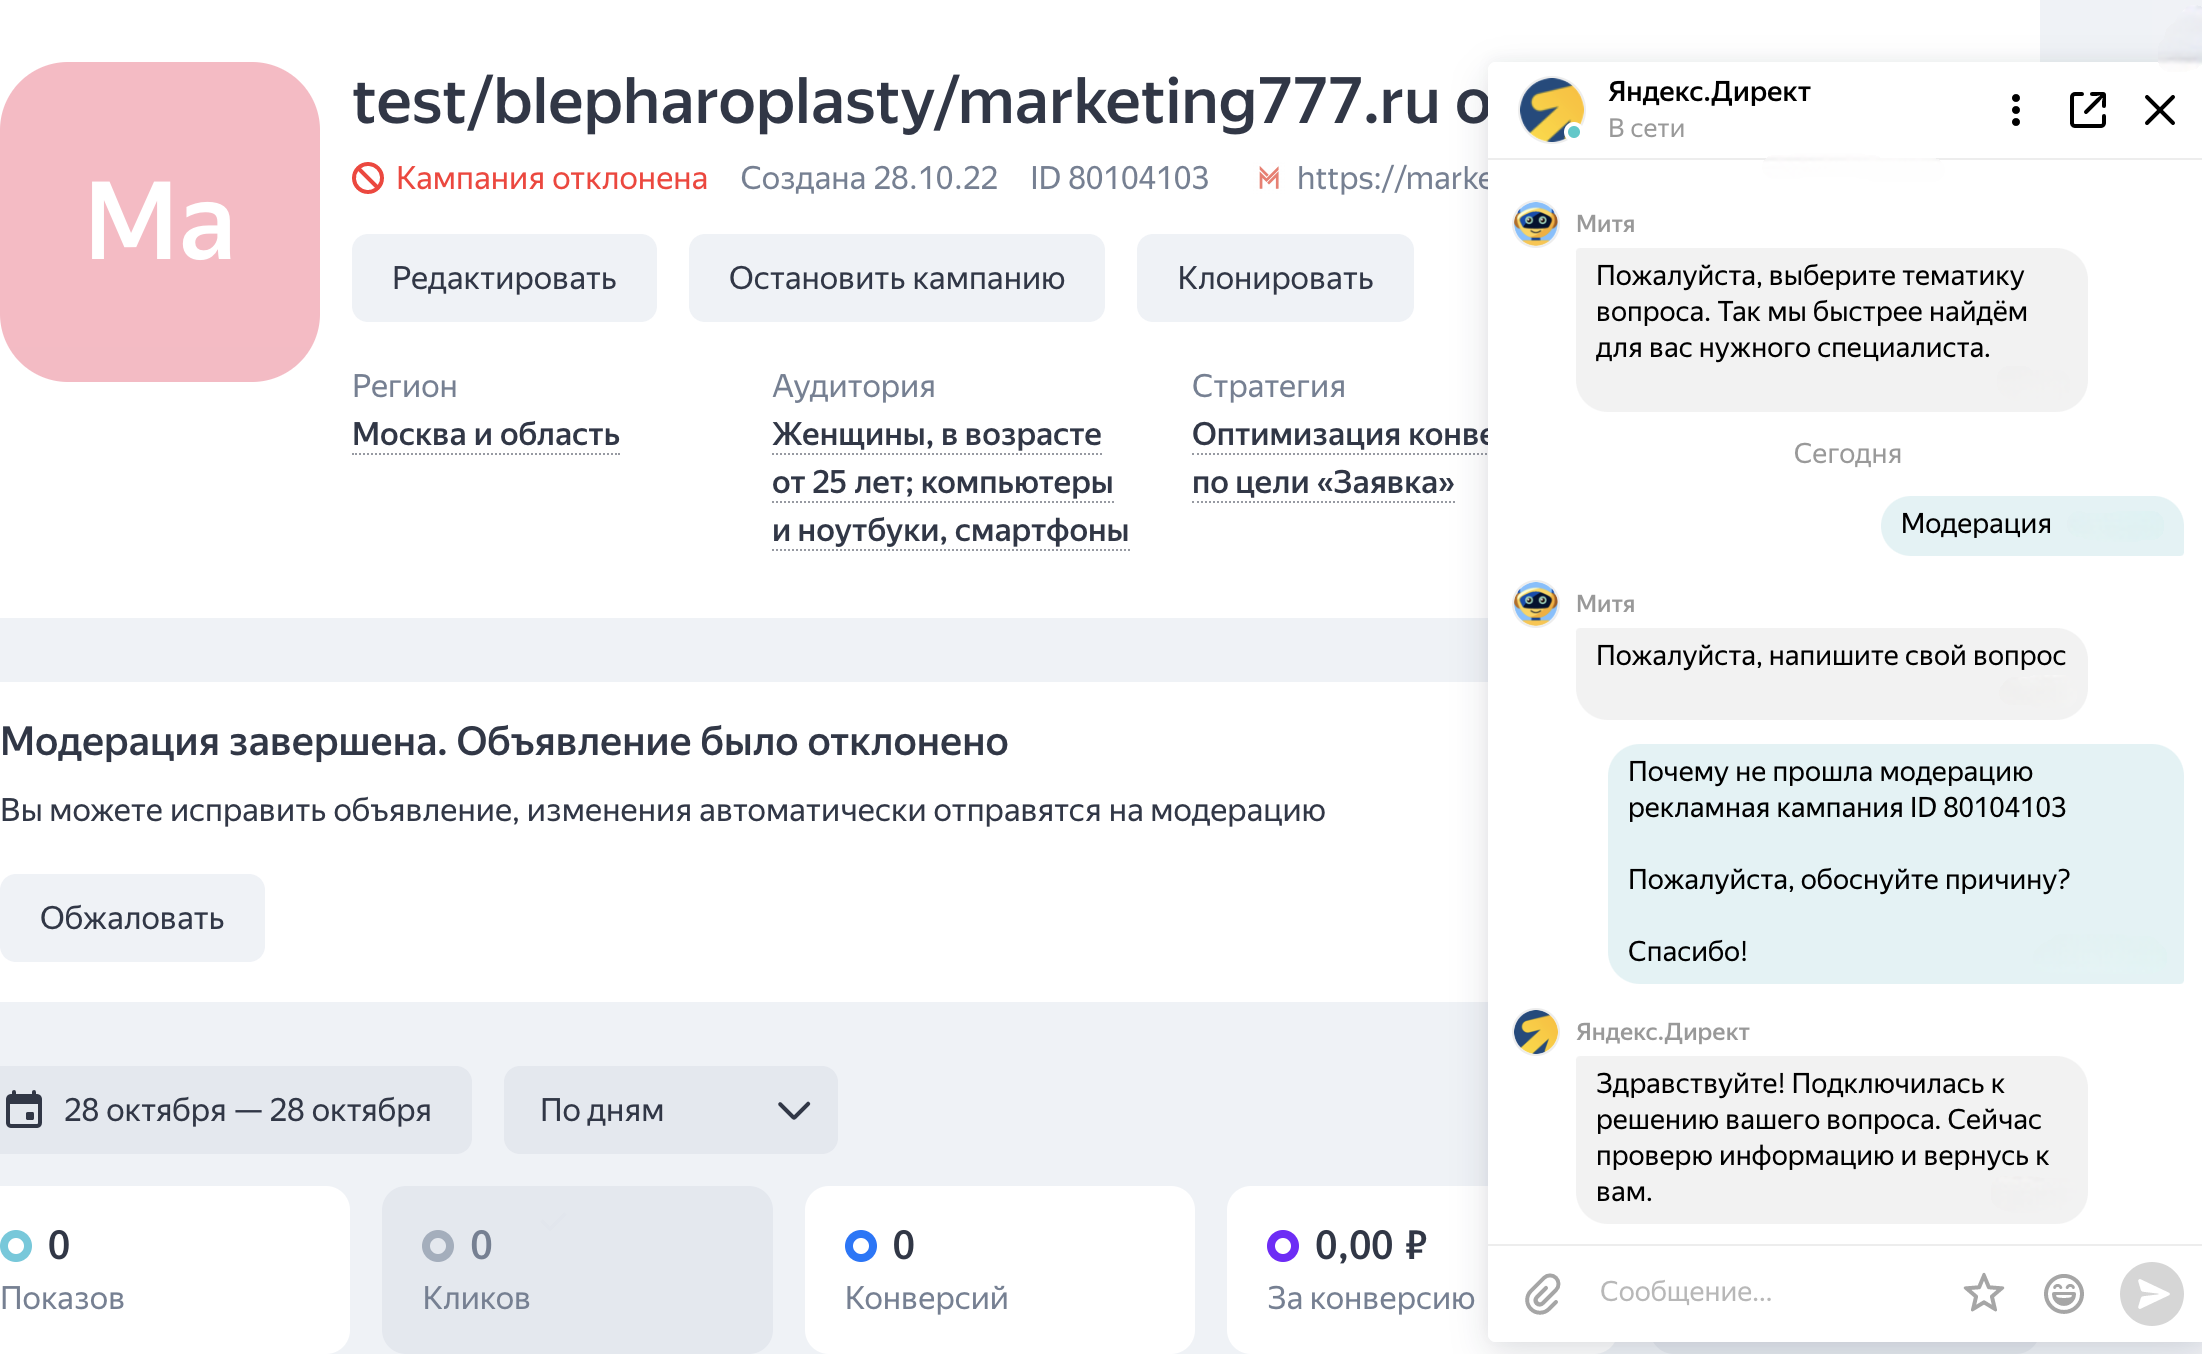Open the 28 октября date range picker
Image resolution: width=2202 pixels, height=1354 pixels.
pos(247,1110)
